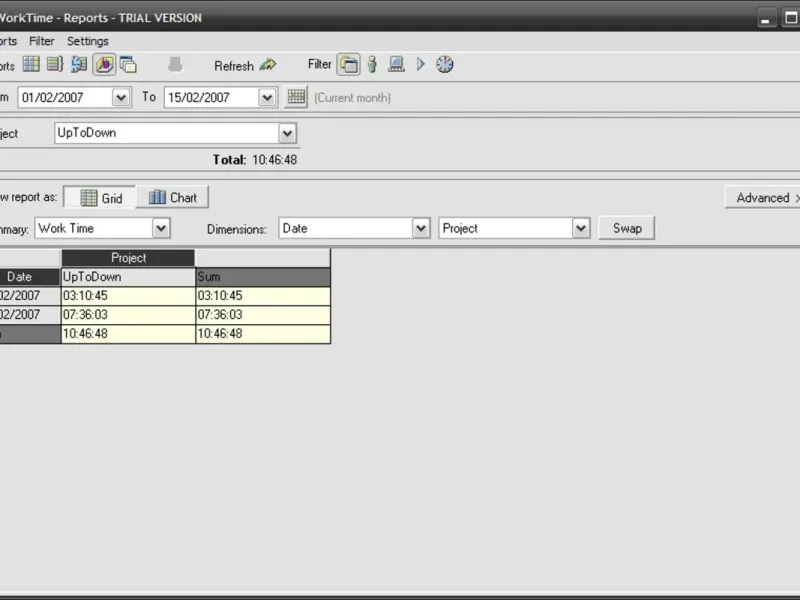Viewport: 800px width, 600px height.
Task: Select the highlighted 3D chart report icon
Action: point(104,65)
